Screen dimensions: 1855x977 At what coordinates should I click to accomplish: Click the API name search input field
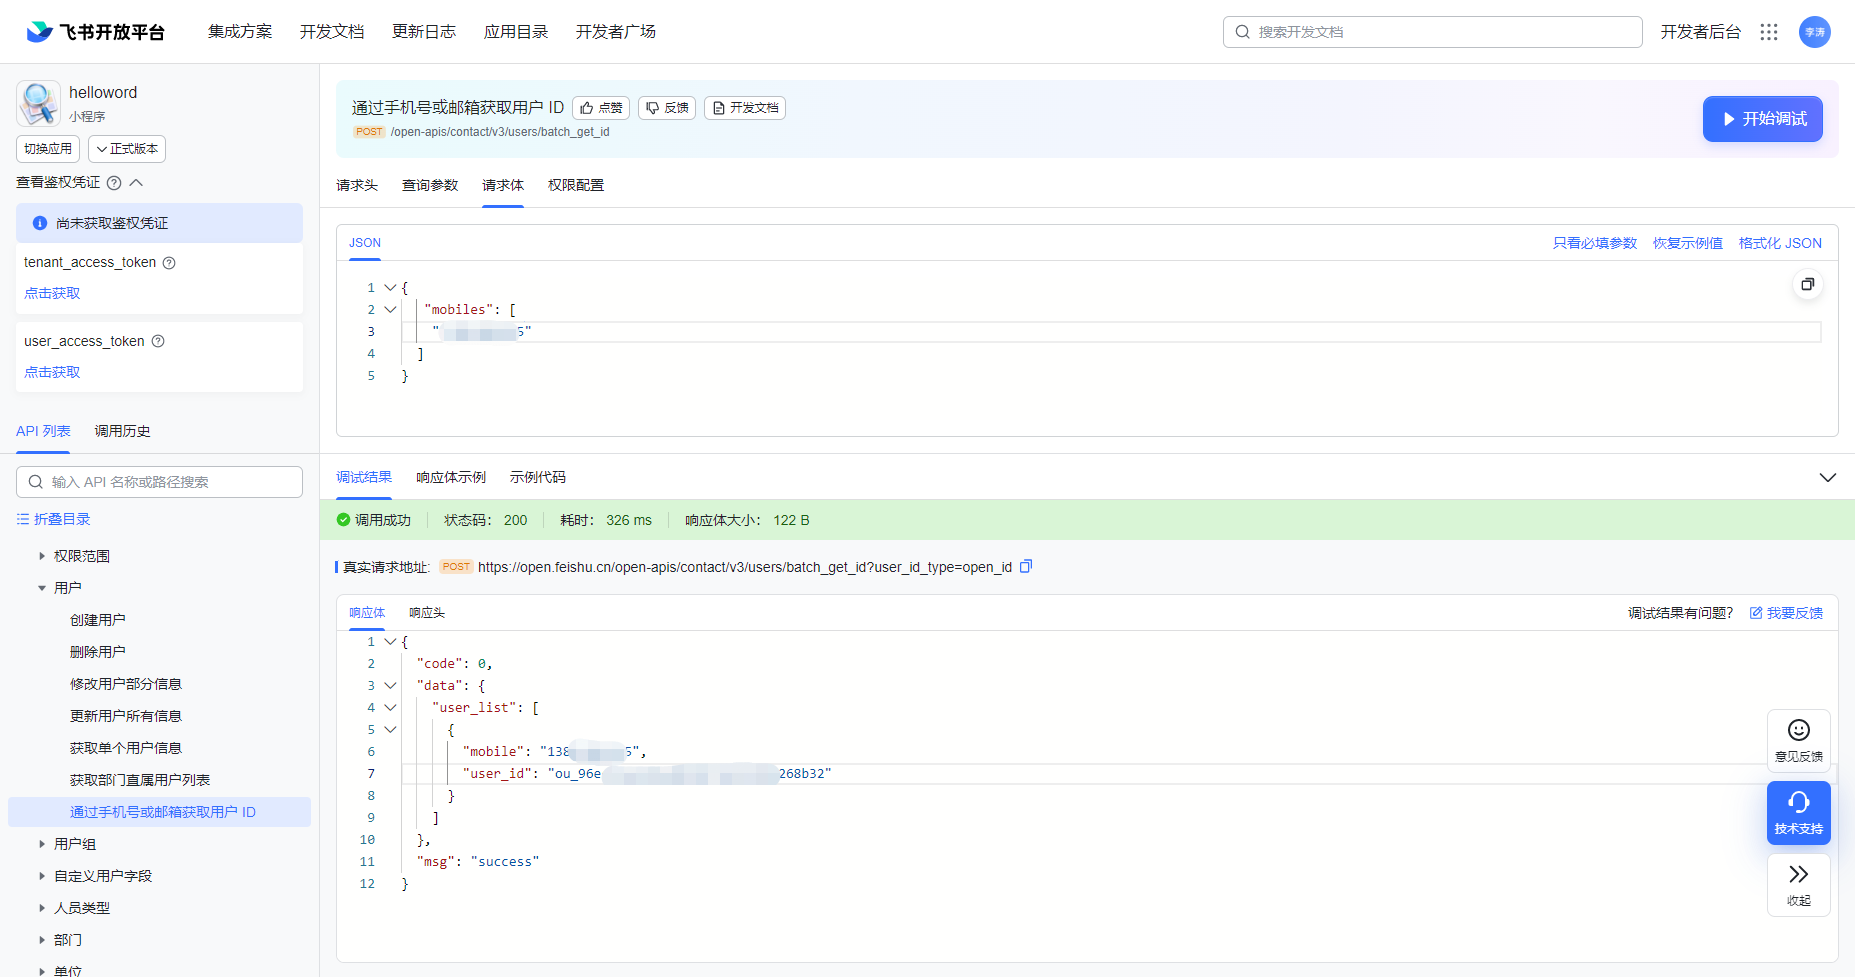(x=159, y=481)
